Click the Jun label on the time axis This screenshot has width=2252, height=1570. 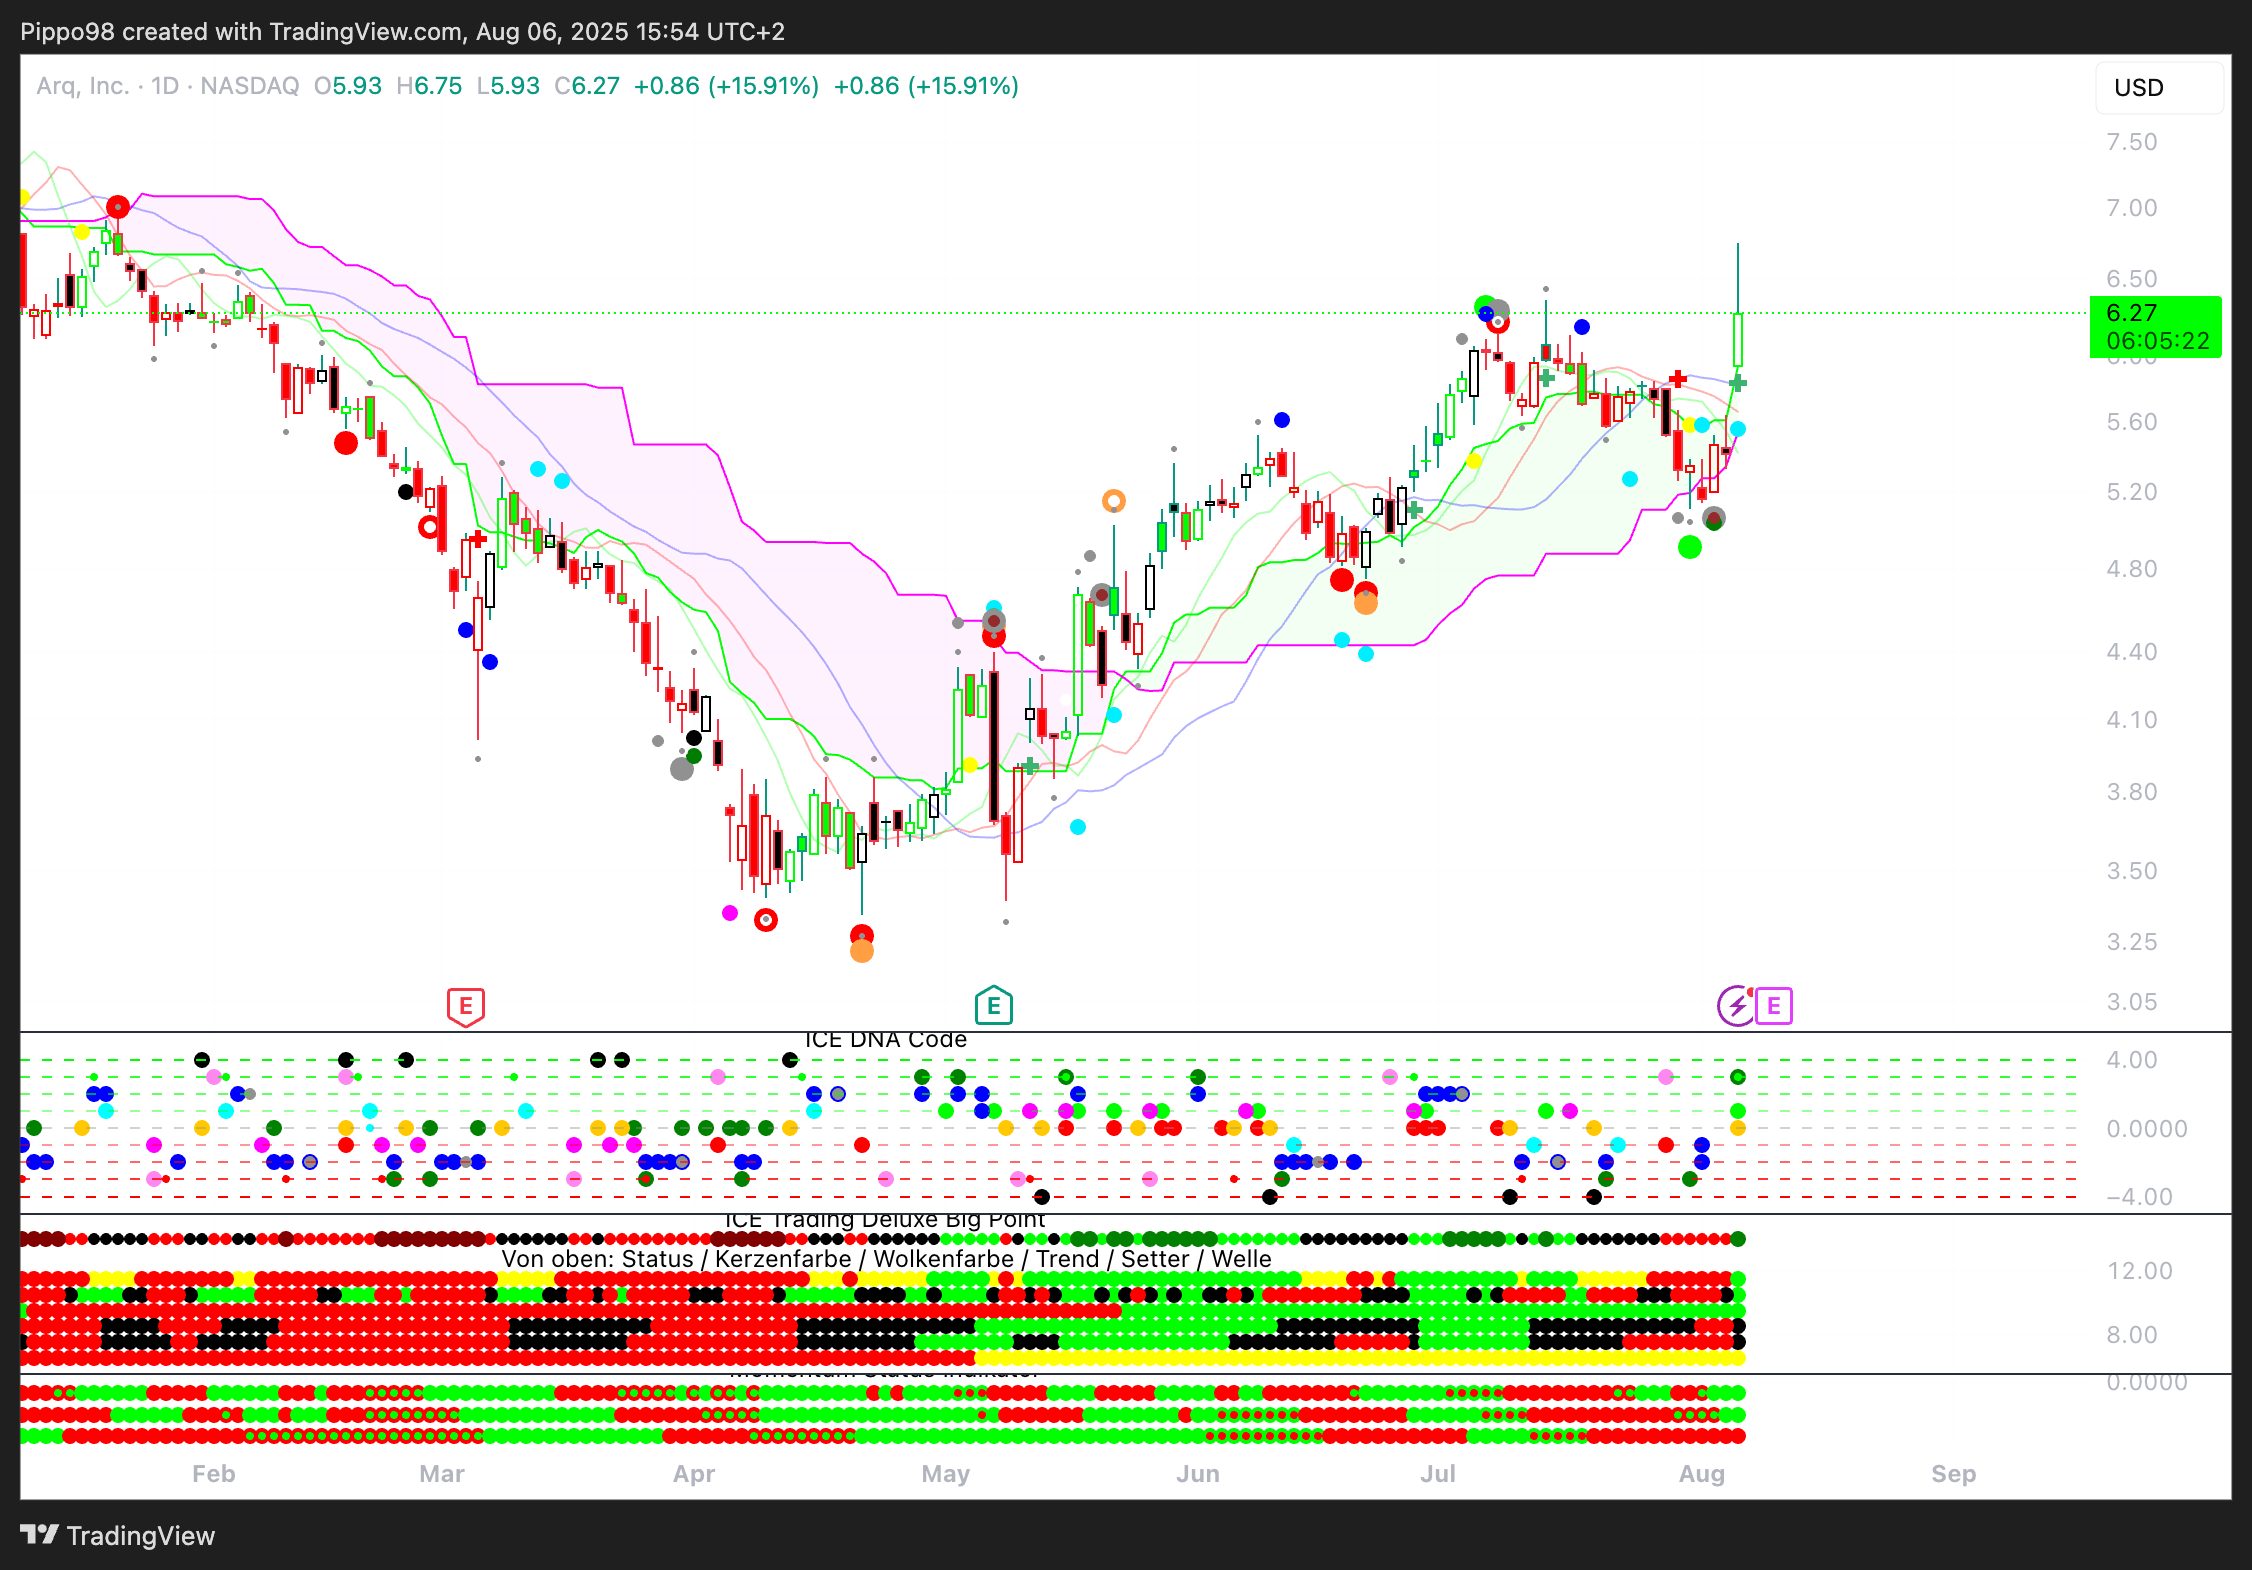click(x=1197, y=1474)
